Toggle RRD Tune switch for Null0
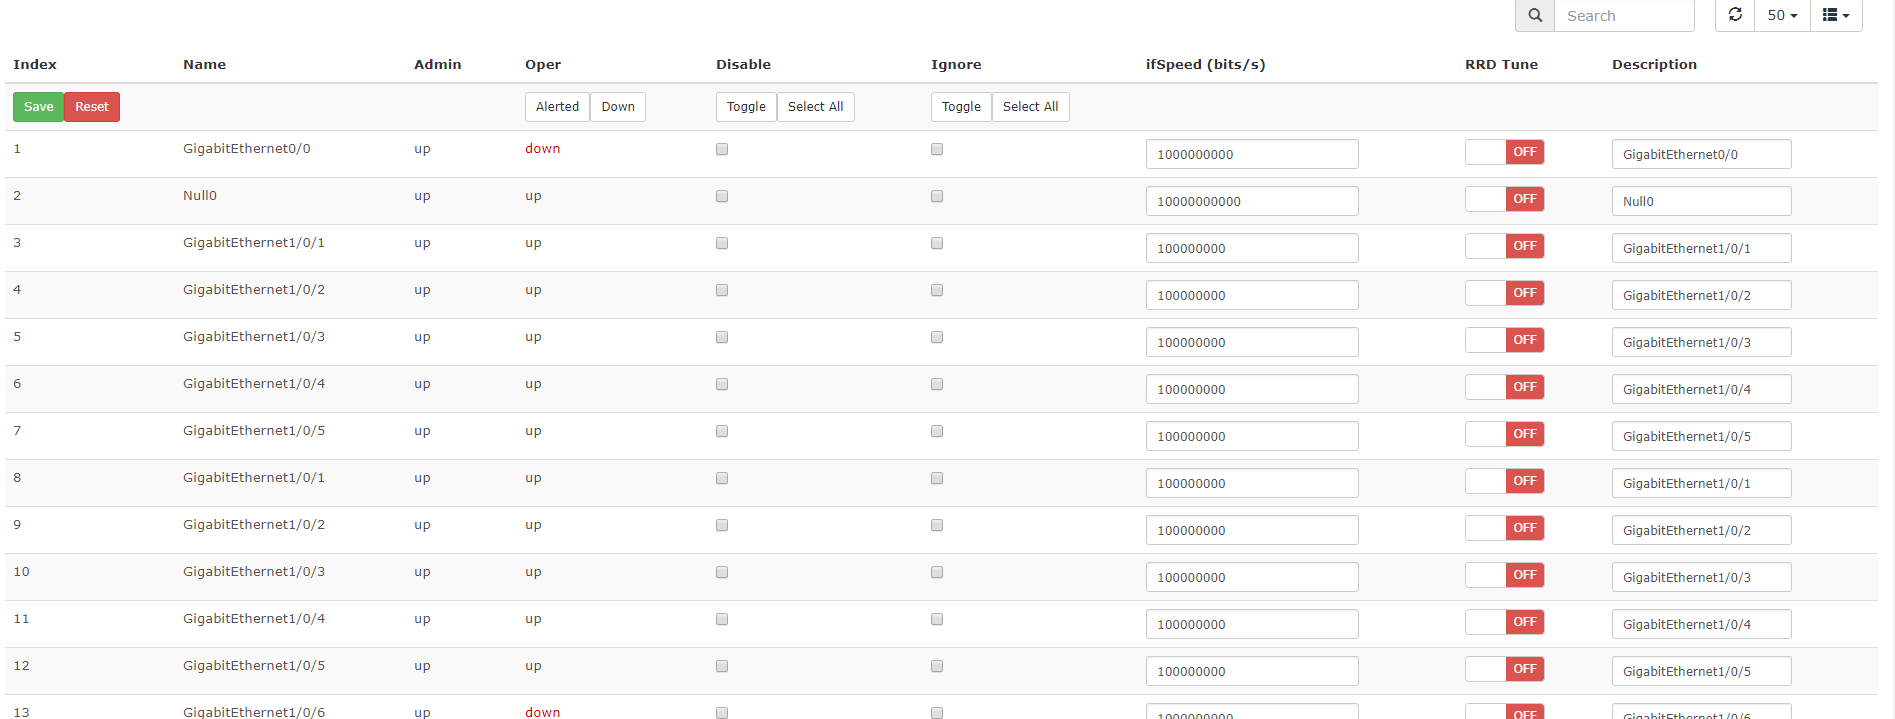Image resolution: width=1895 pixels, height=719 pixels. click(x=1504, y=199)
